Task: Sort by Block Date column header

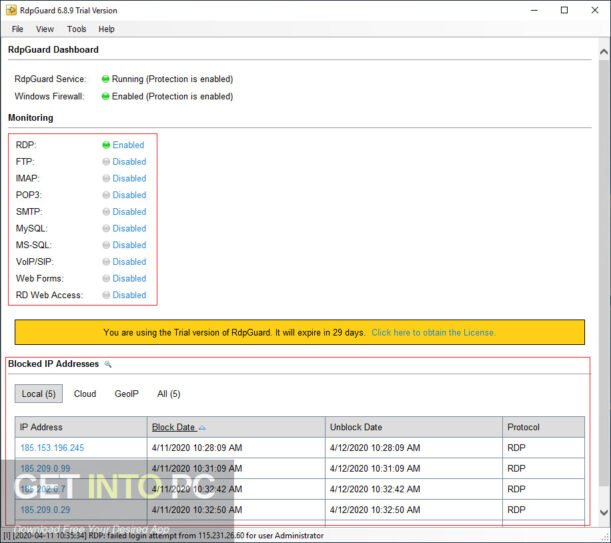Action: coord(236,427)
